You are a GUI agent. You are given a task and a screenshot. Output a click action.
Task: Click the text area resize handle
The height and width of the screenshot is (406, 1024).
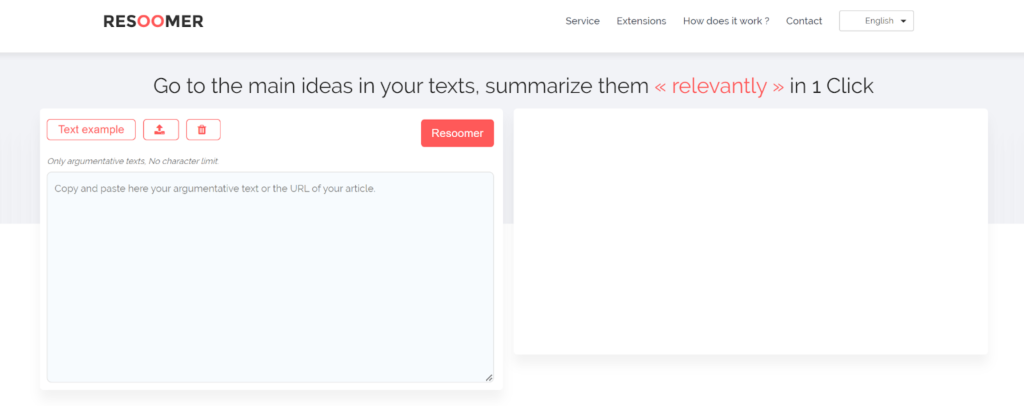488,377
